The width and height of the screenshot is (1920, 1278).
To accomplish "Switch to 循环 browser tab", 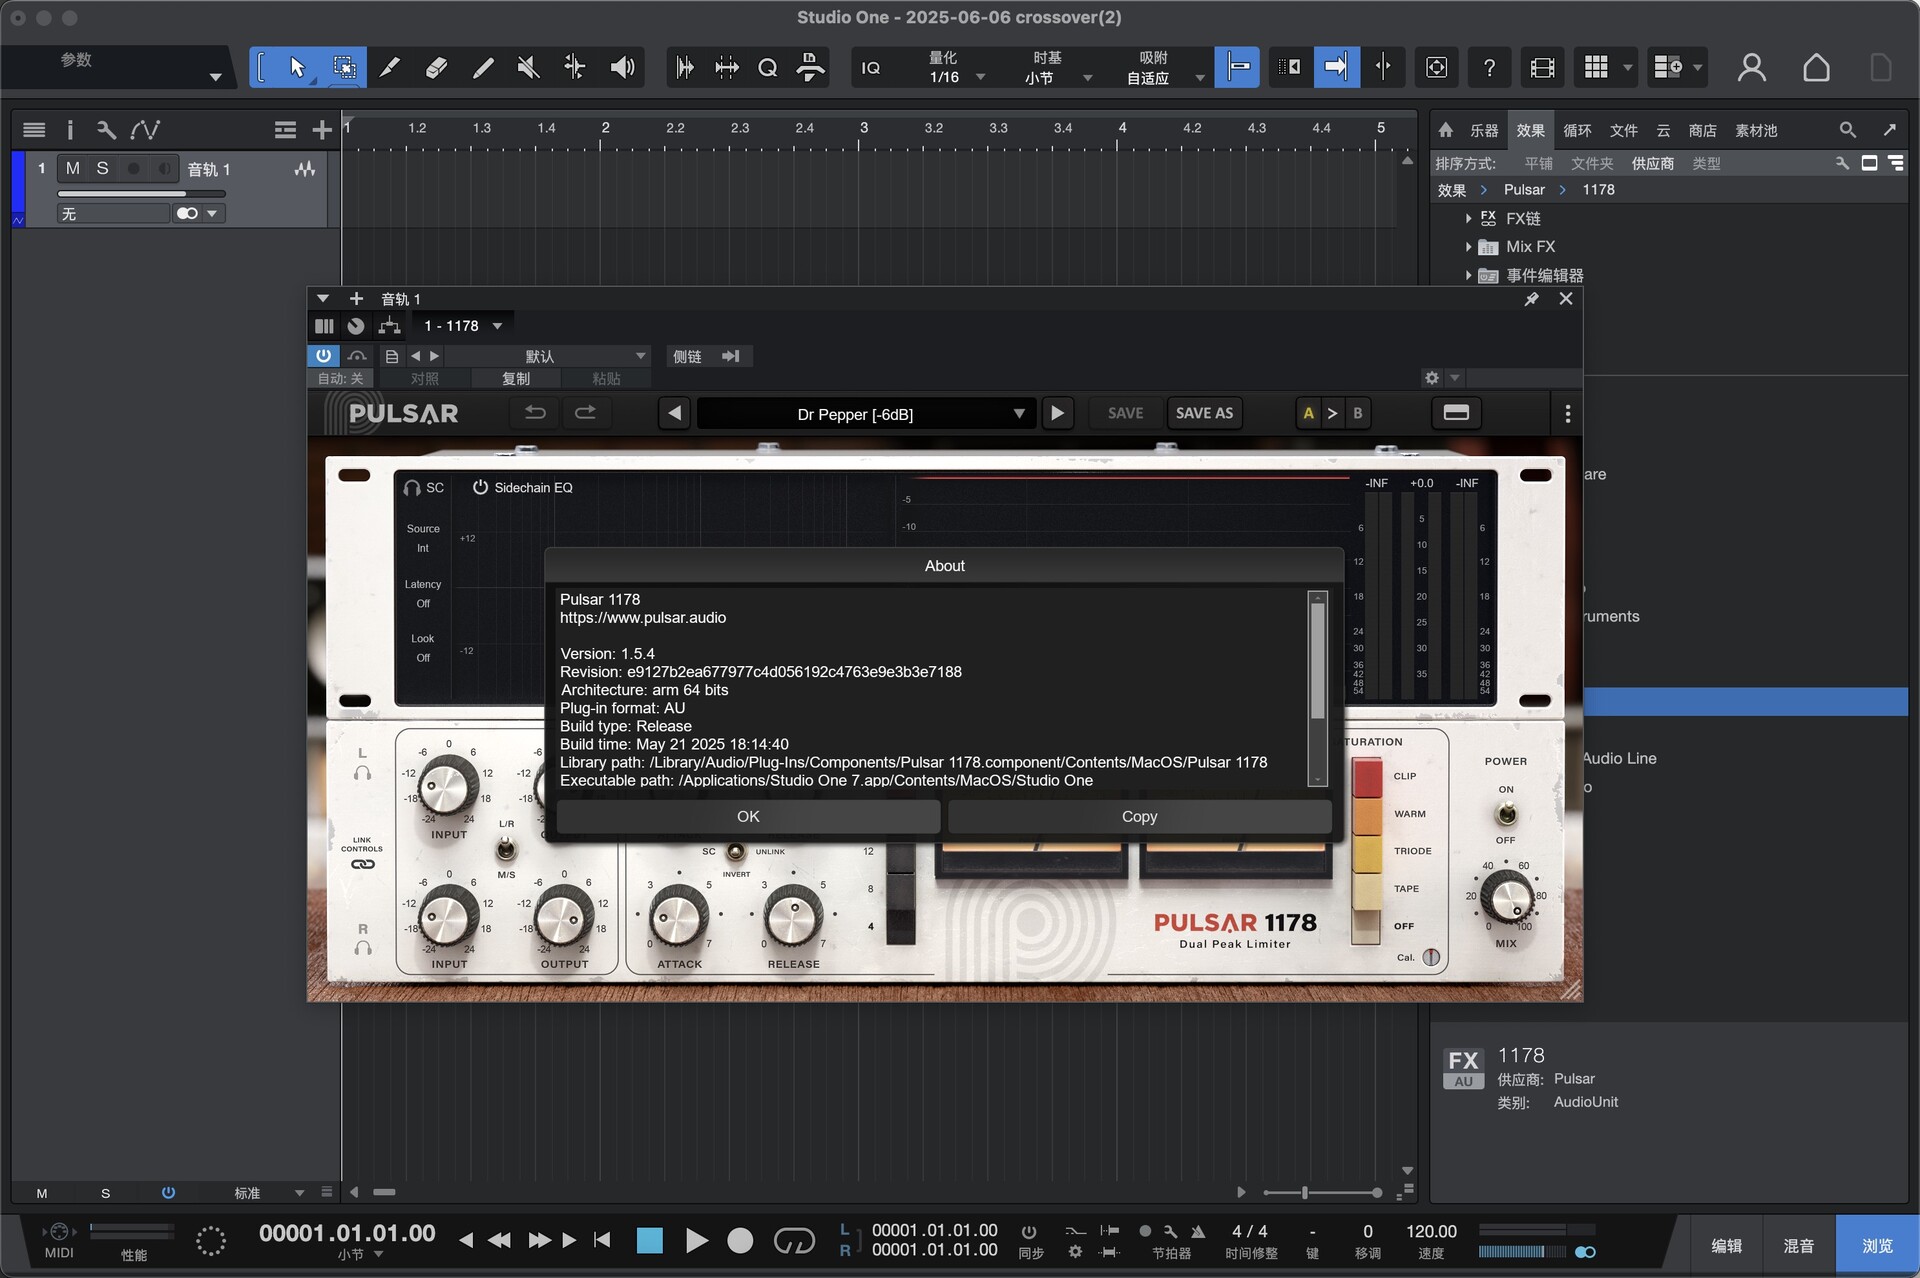I will (1577, 131).
